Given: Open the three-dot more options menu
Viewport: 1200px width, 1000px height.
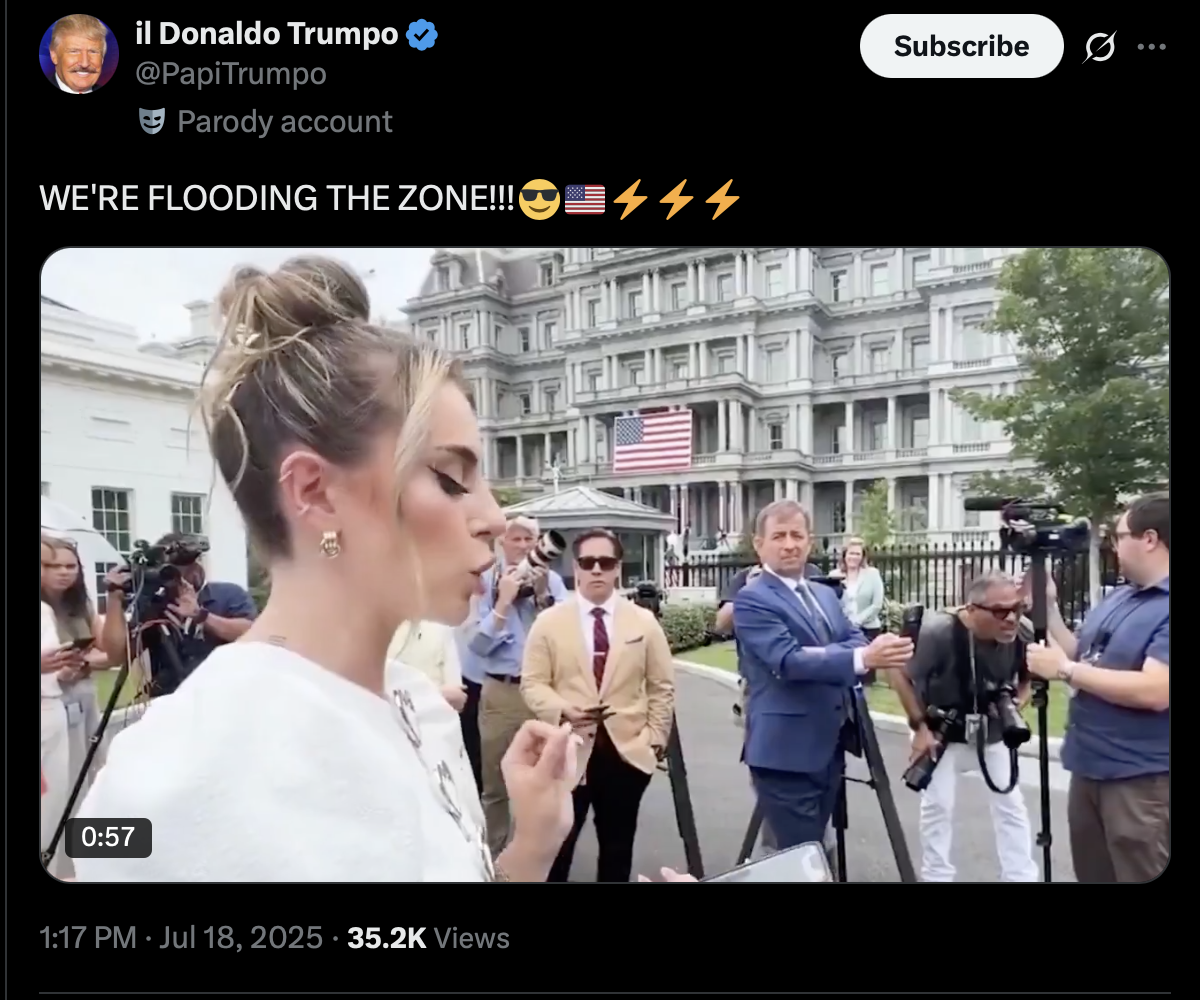Looking at the screenshot, I should (1152, 46).
